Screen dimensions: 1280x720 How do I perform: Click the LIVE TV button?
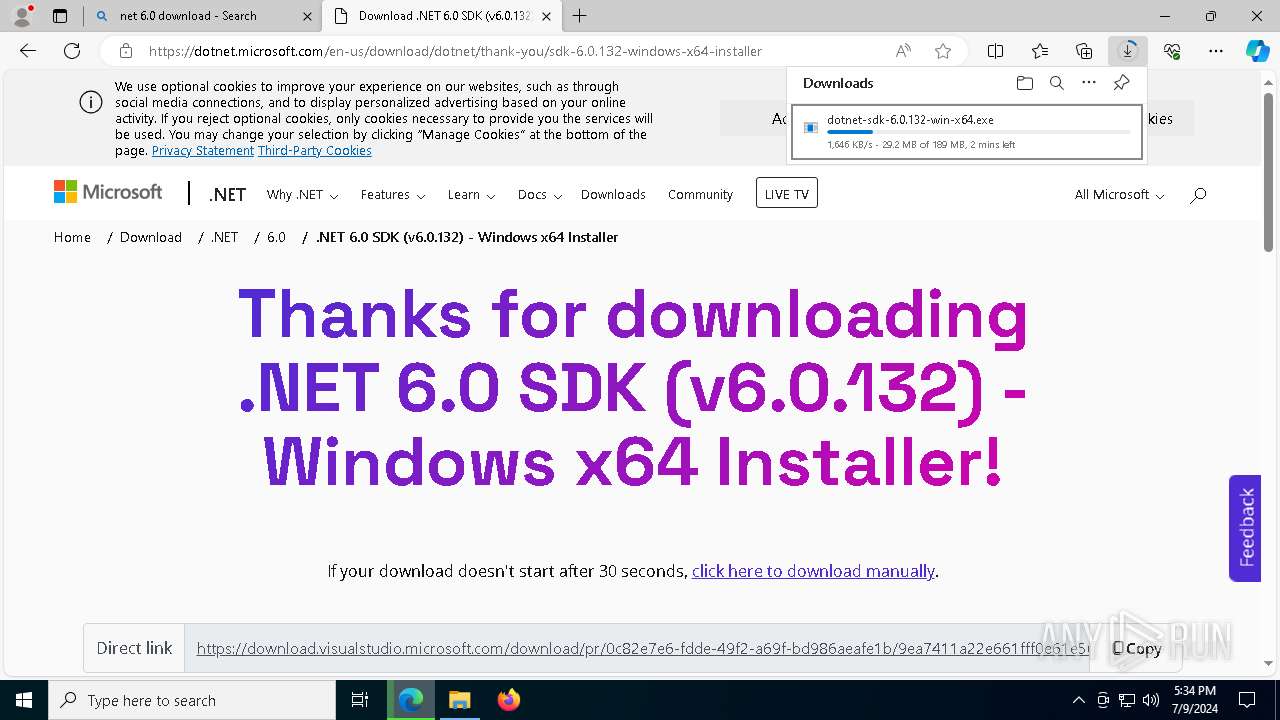coord(787,194)
